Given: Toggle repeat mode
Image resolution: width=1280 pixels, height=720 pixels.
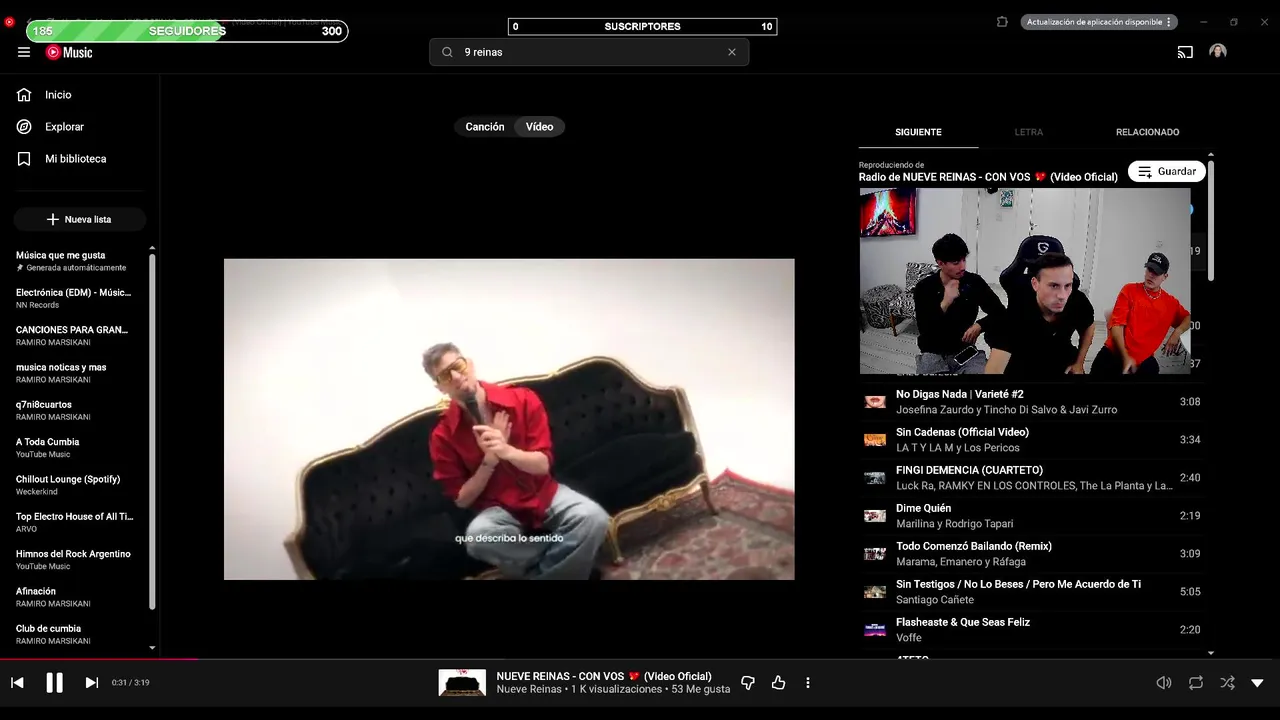Looking at the screenshot, I should [x=1196, y=683].
